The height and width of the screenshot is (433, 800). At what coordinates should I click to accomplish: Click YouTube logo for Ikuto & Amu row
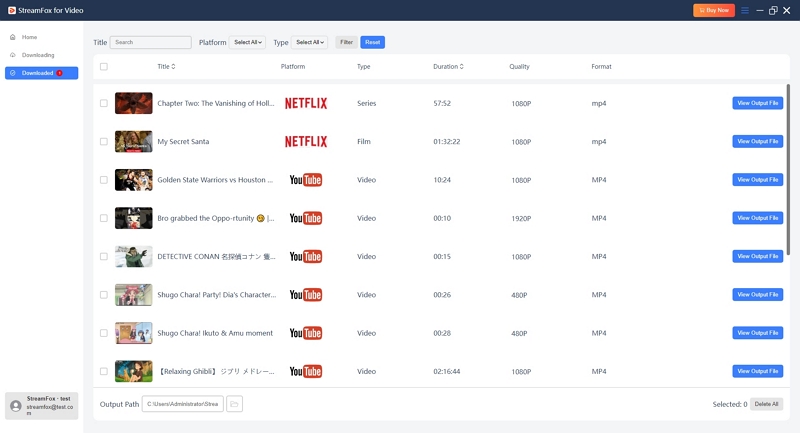(x=306, y=333)
